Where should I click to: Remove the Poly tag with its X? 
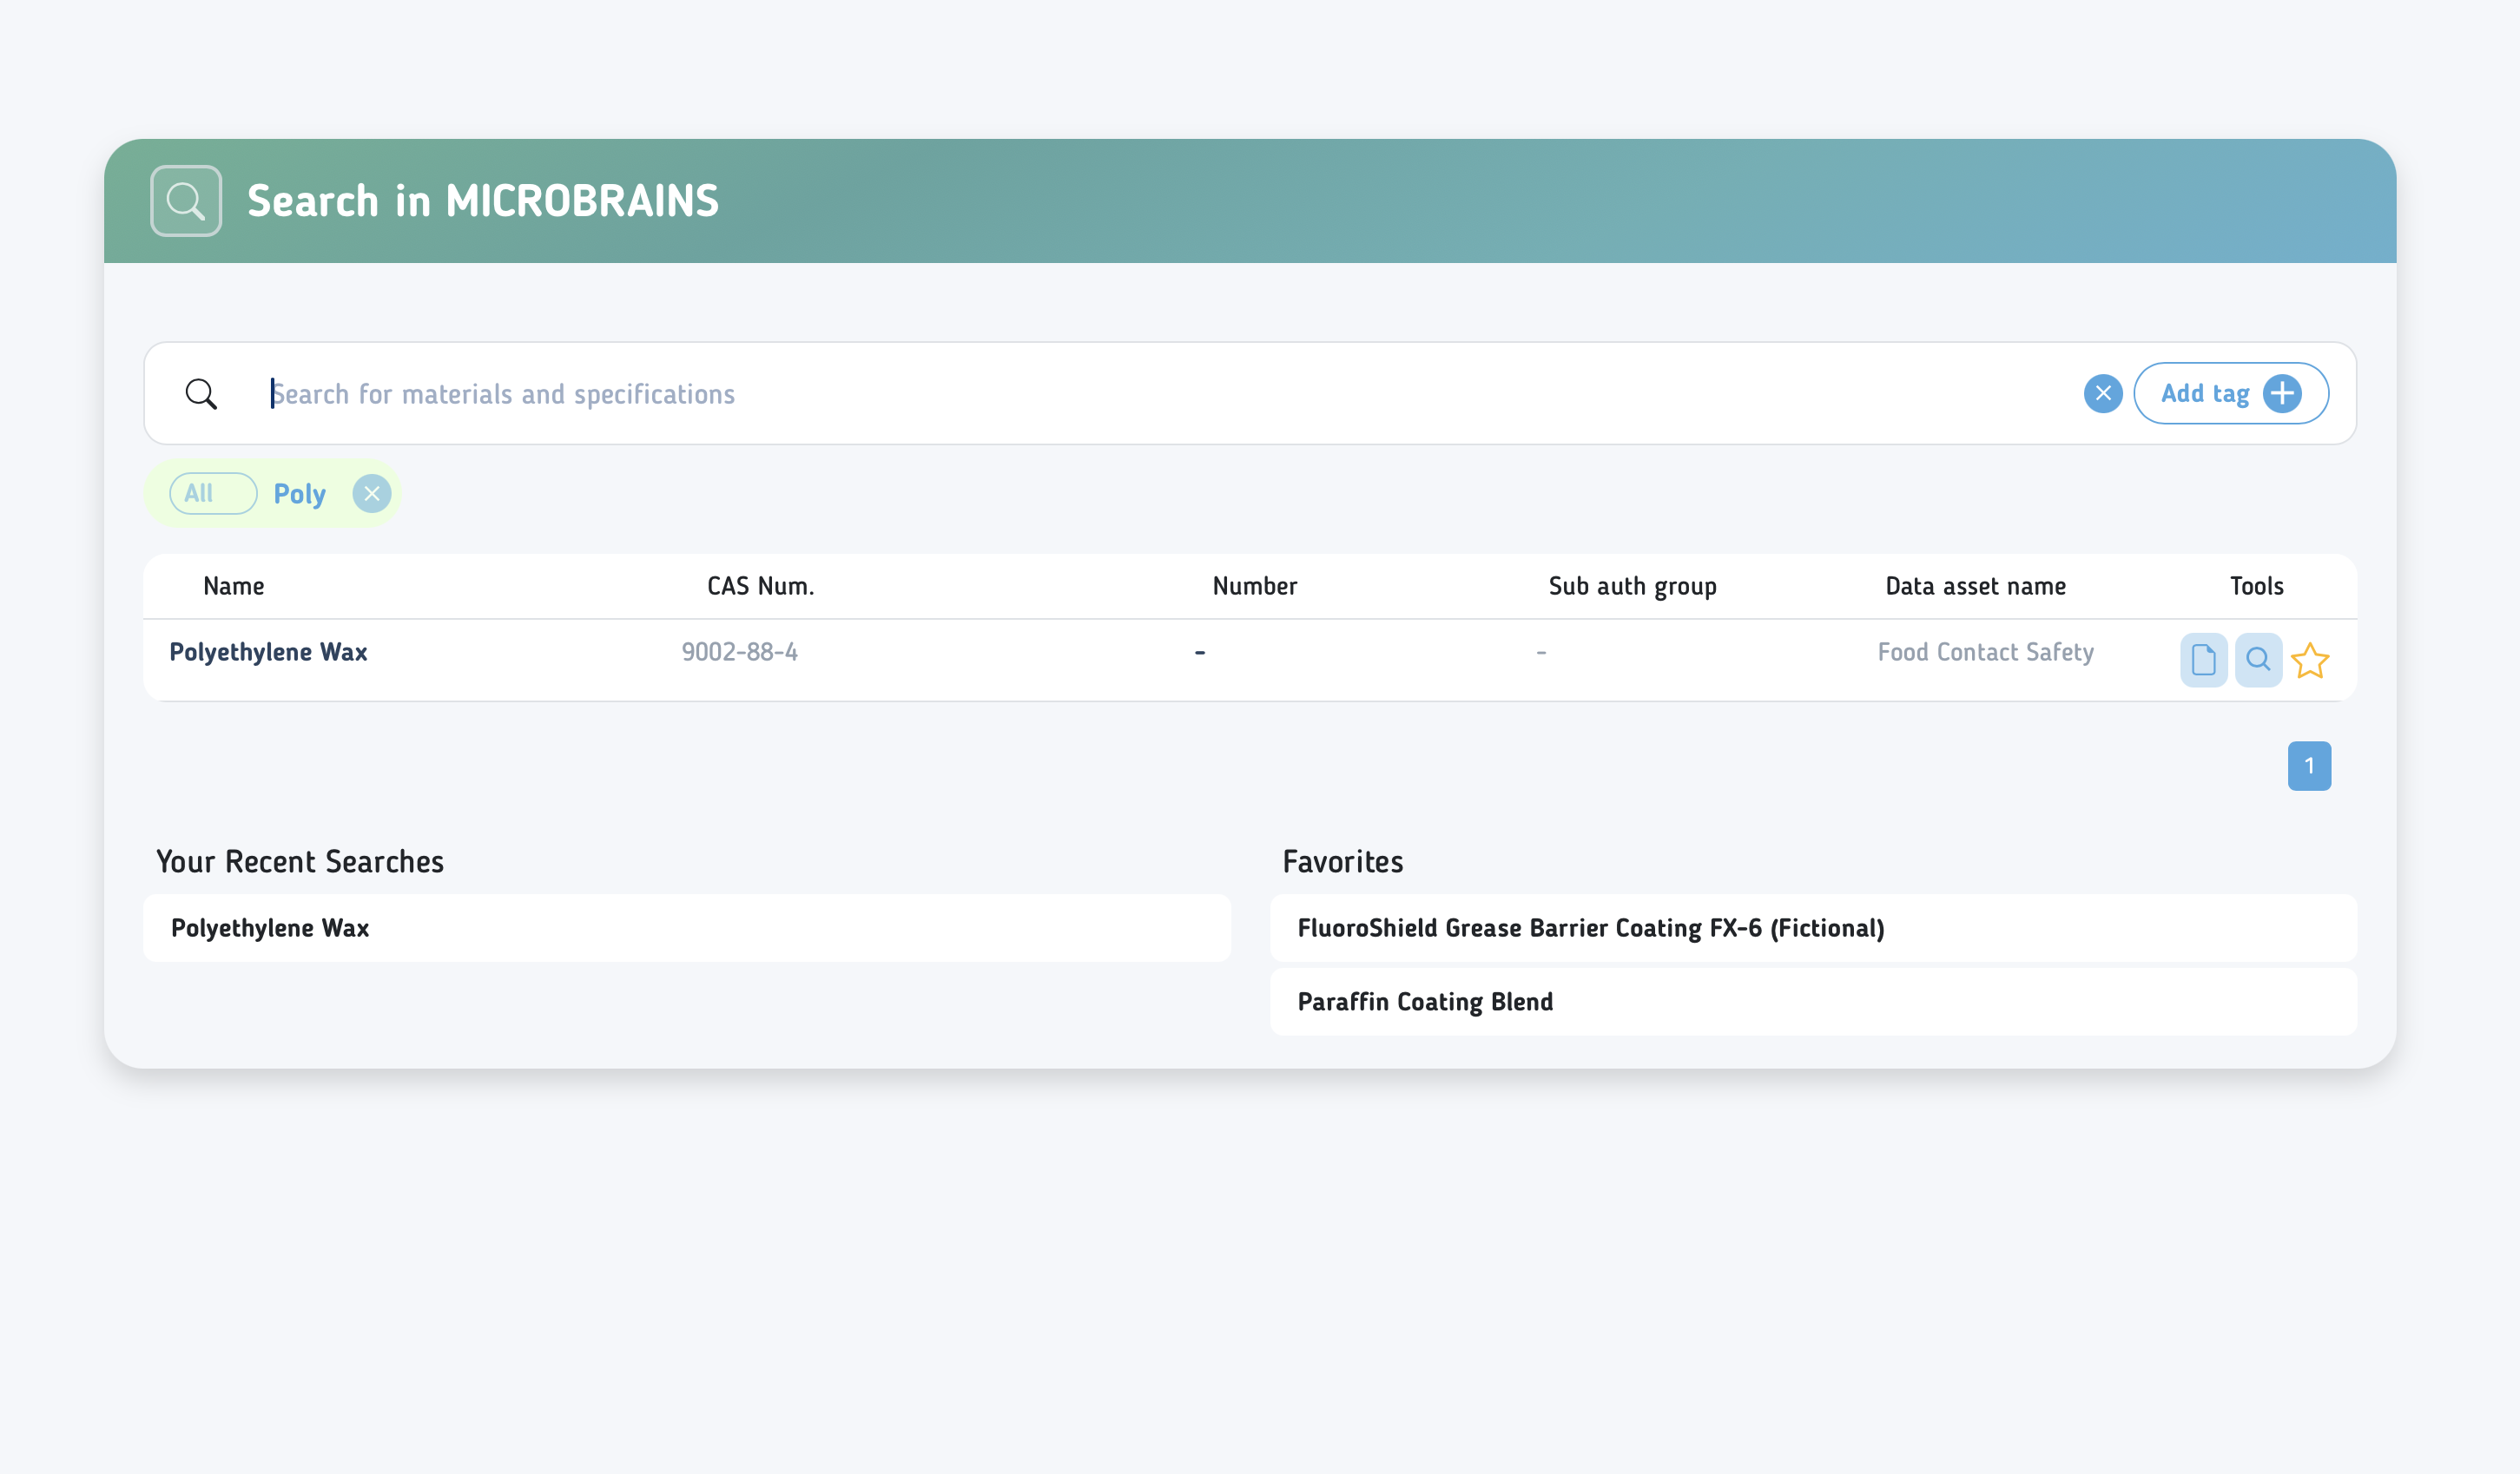coord(372,494)
